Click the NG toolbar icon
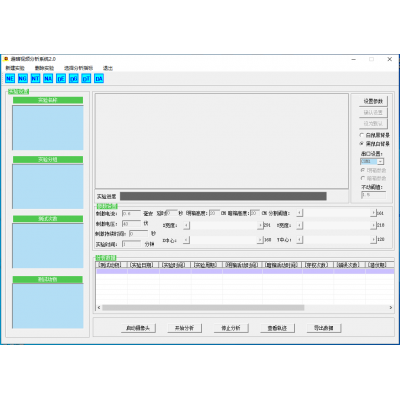The width and height of the screenshot is (400, 400). pos(23,79)
